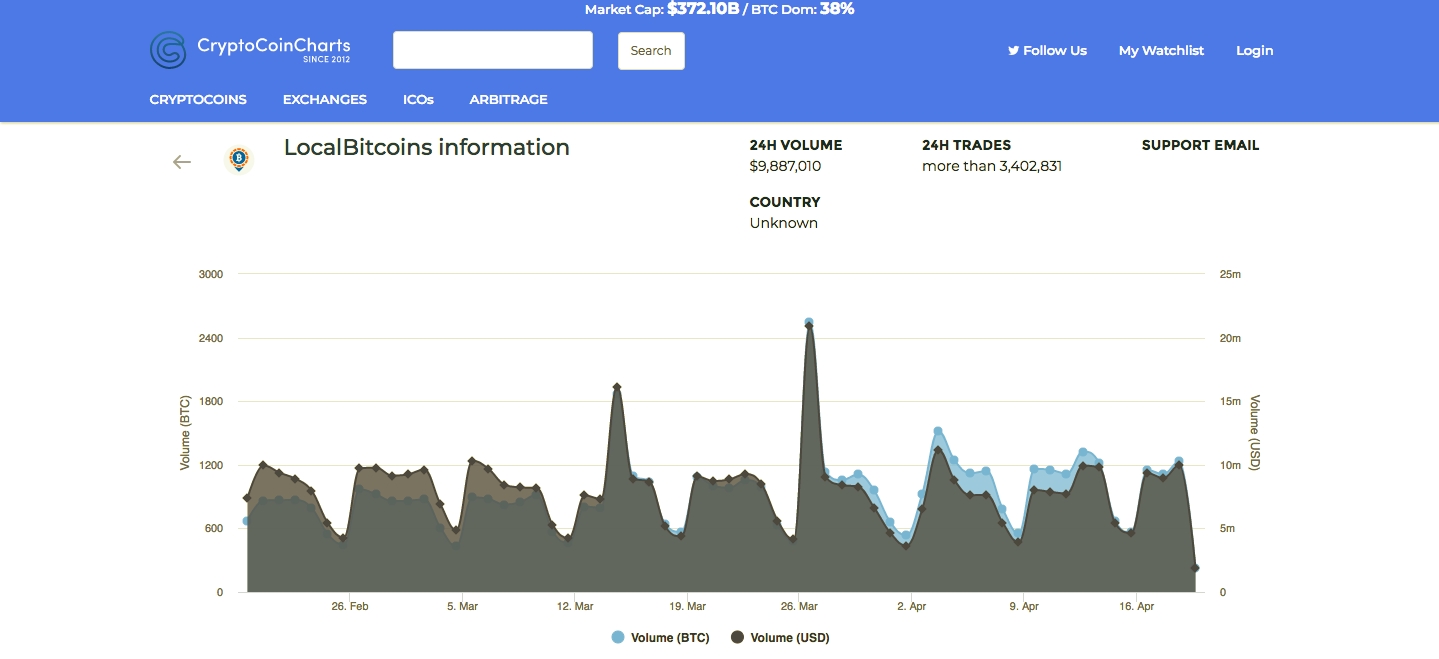This screenshot has width=1439, height=659.
Task: Click the 1200 left axis label
Action: [211, 465]
